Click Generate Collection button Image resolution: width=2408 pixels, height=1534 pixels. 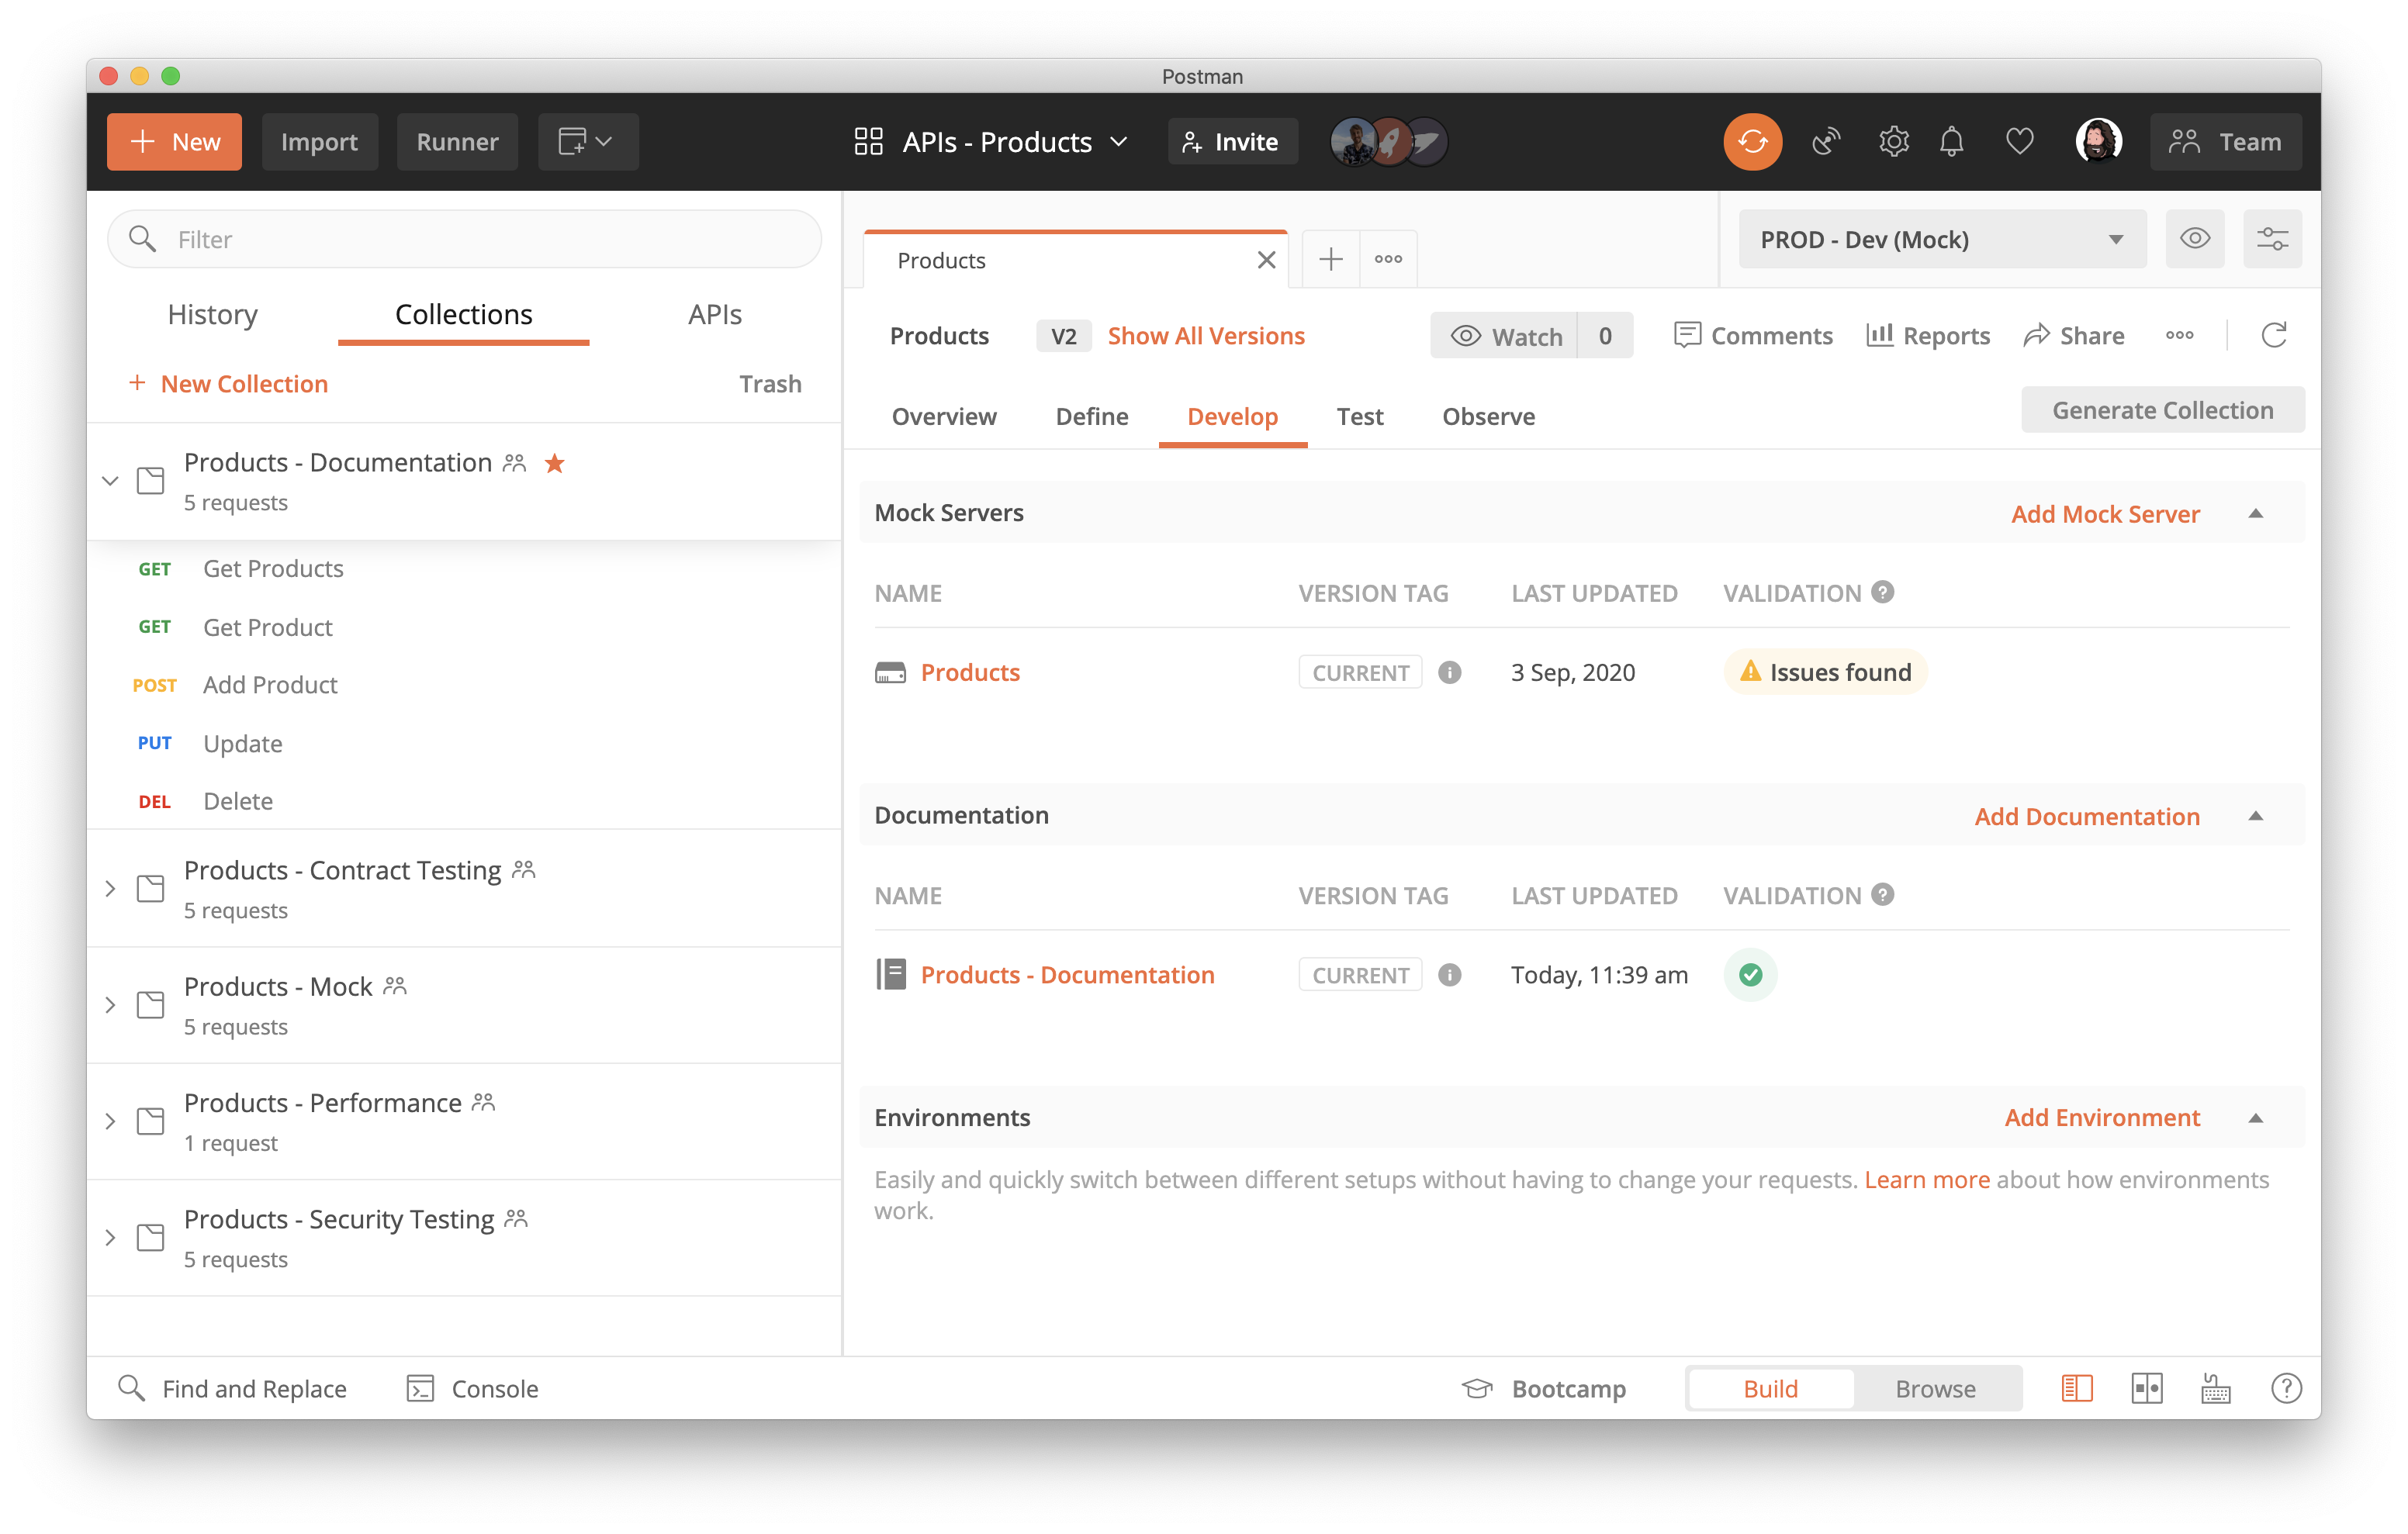pos(2162,410)
